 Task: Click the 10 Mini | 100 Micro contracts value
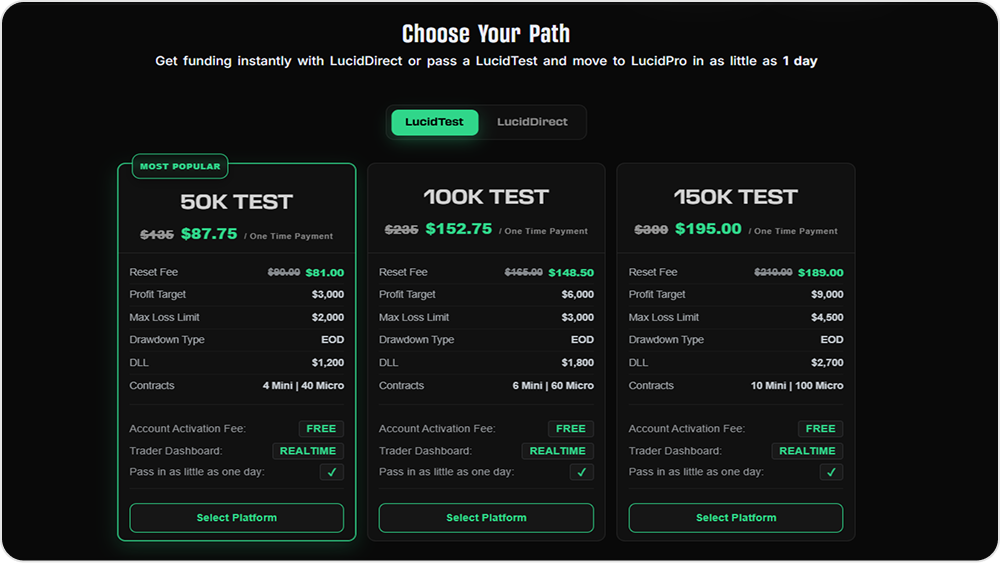coord(797,386)
